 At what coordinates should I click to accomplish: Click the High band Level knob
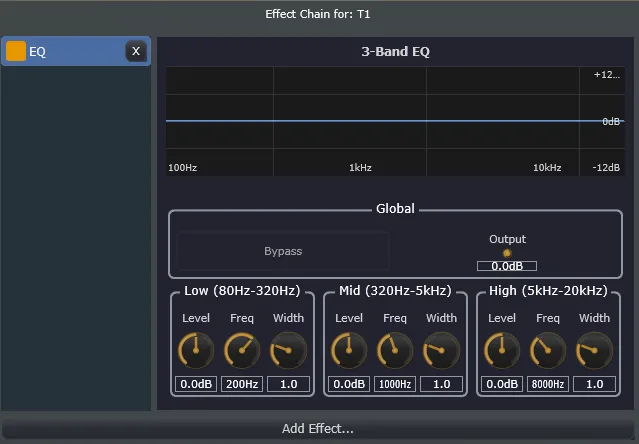502,350
